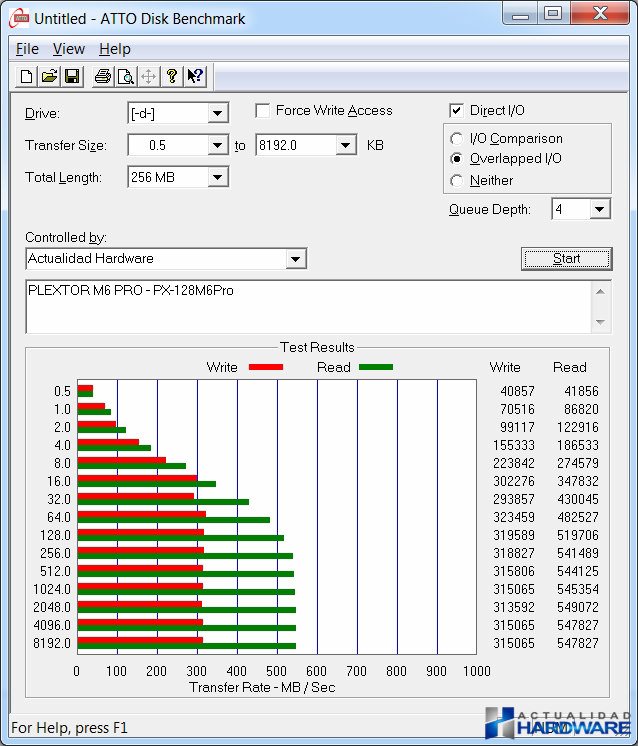Open Print Preview from the toolbar
The image size is (638, 746).
pos(125,77)
